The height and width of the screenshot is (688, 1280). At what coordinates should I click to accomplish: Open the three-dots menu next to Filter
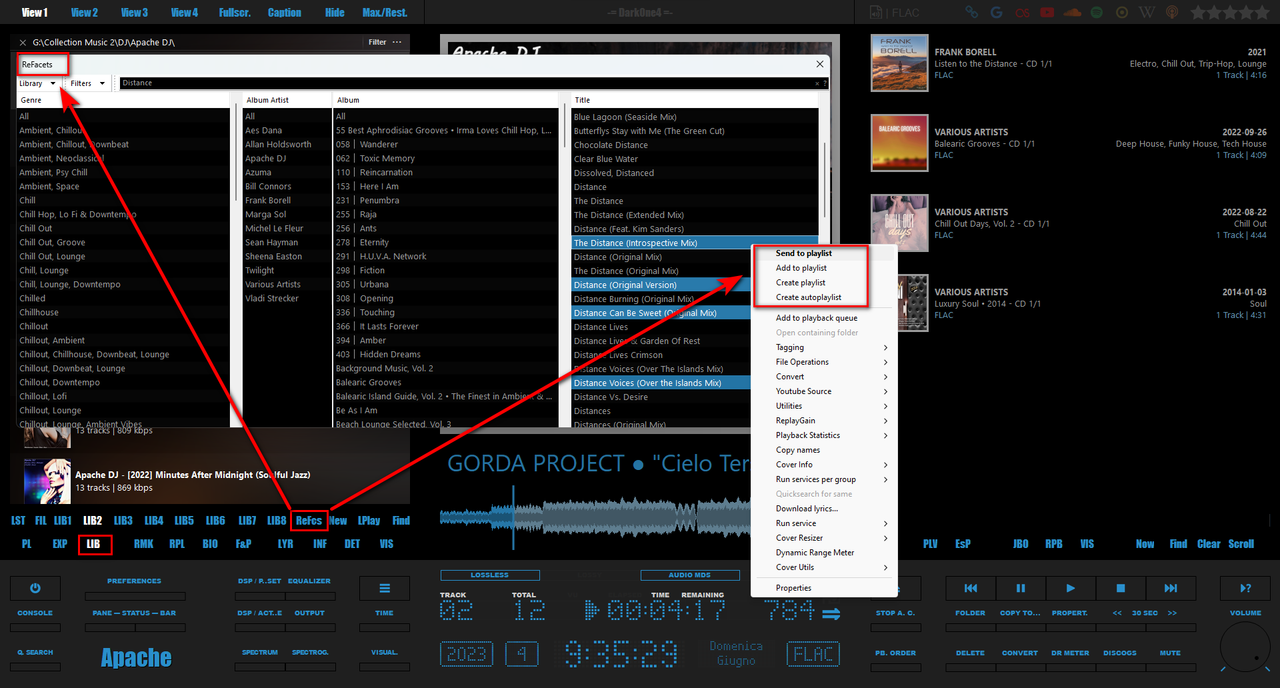(x=398, y=42)
